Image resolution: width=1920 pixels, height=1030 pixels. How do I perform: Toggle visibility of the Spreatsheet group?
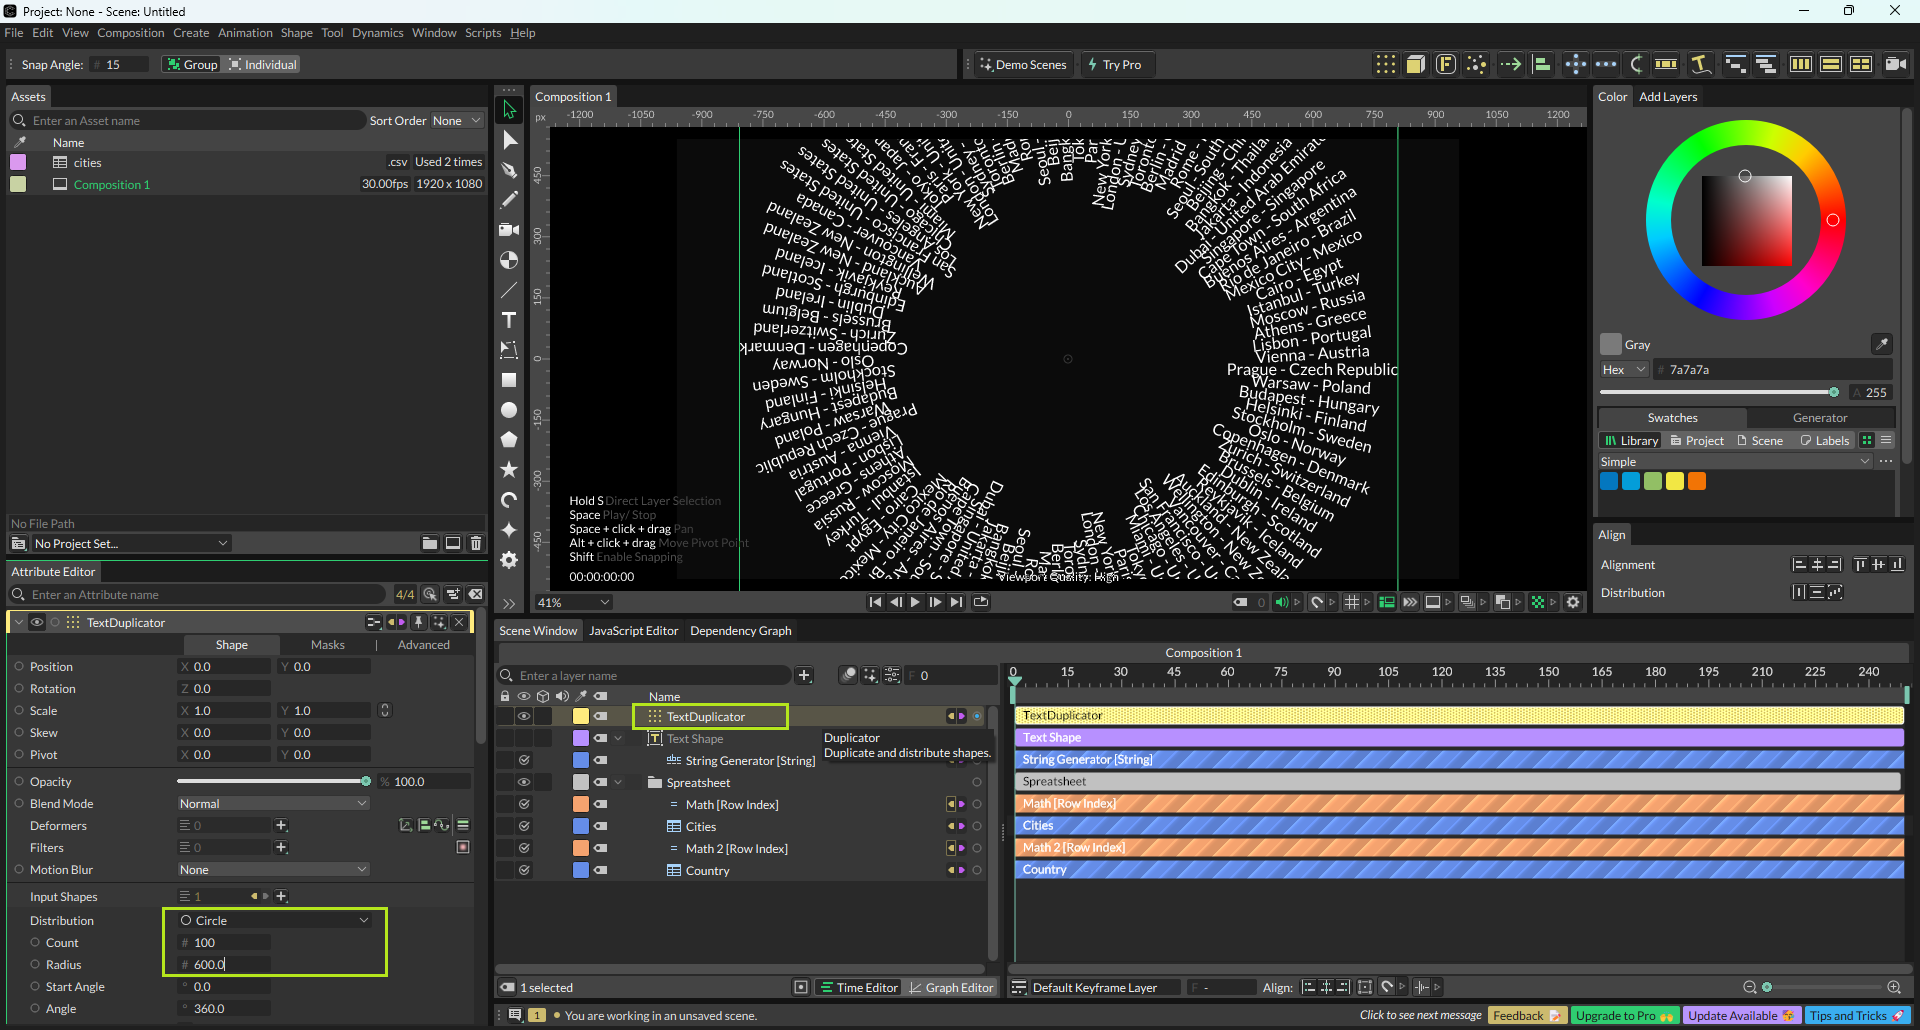click(523, 782)
